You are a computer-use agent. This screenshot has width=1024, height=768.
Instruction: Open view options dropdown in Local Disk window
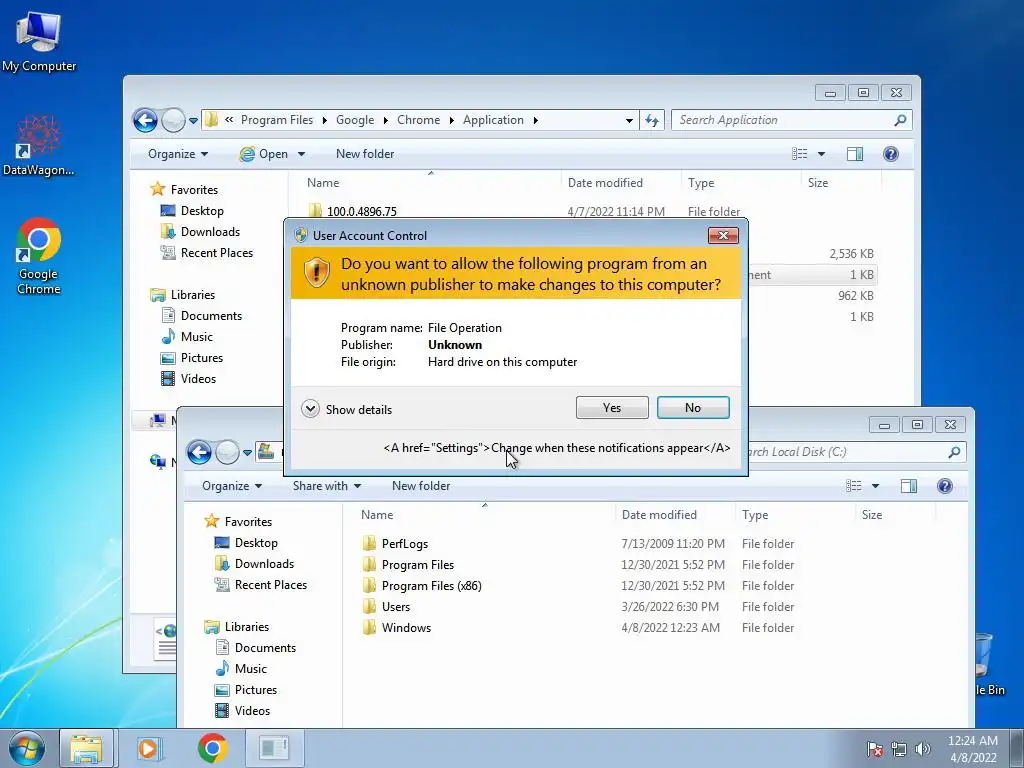(876, 486)
